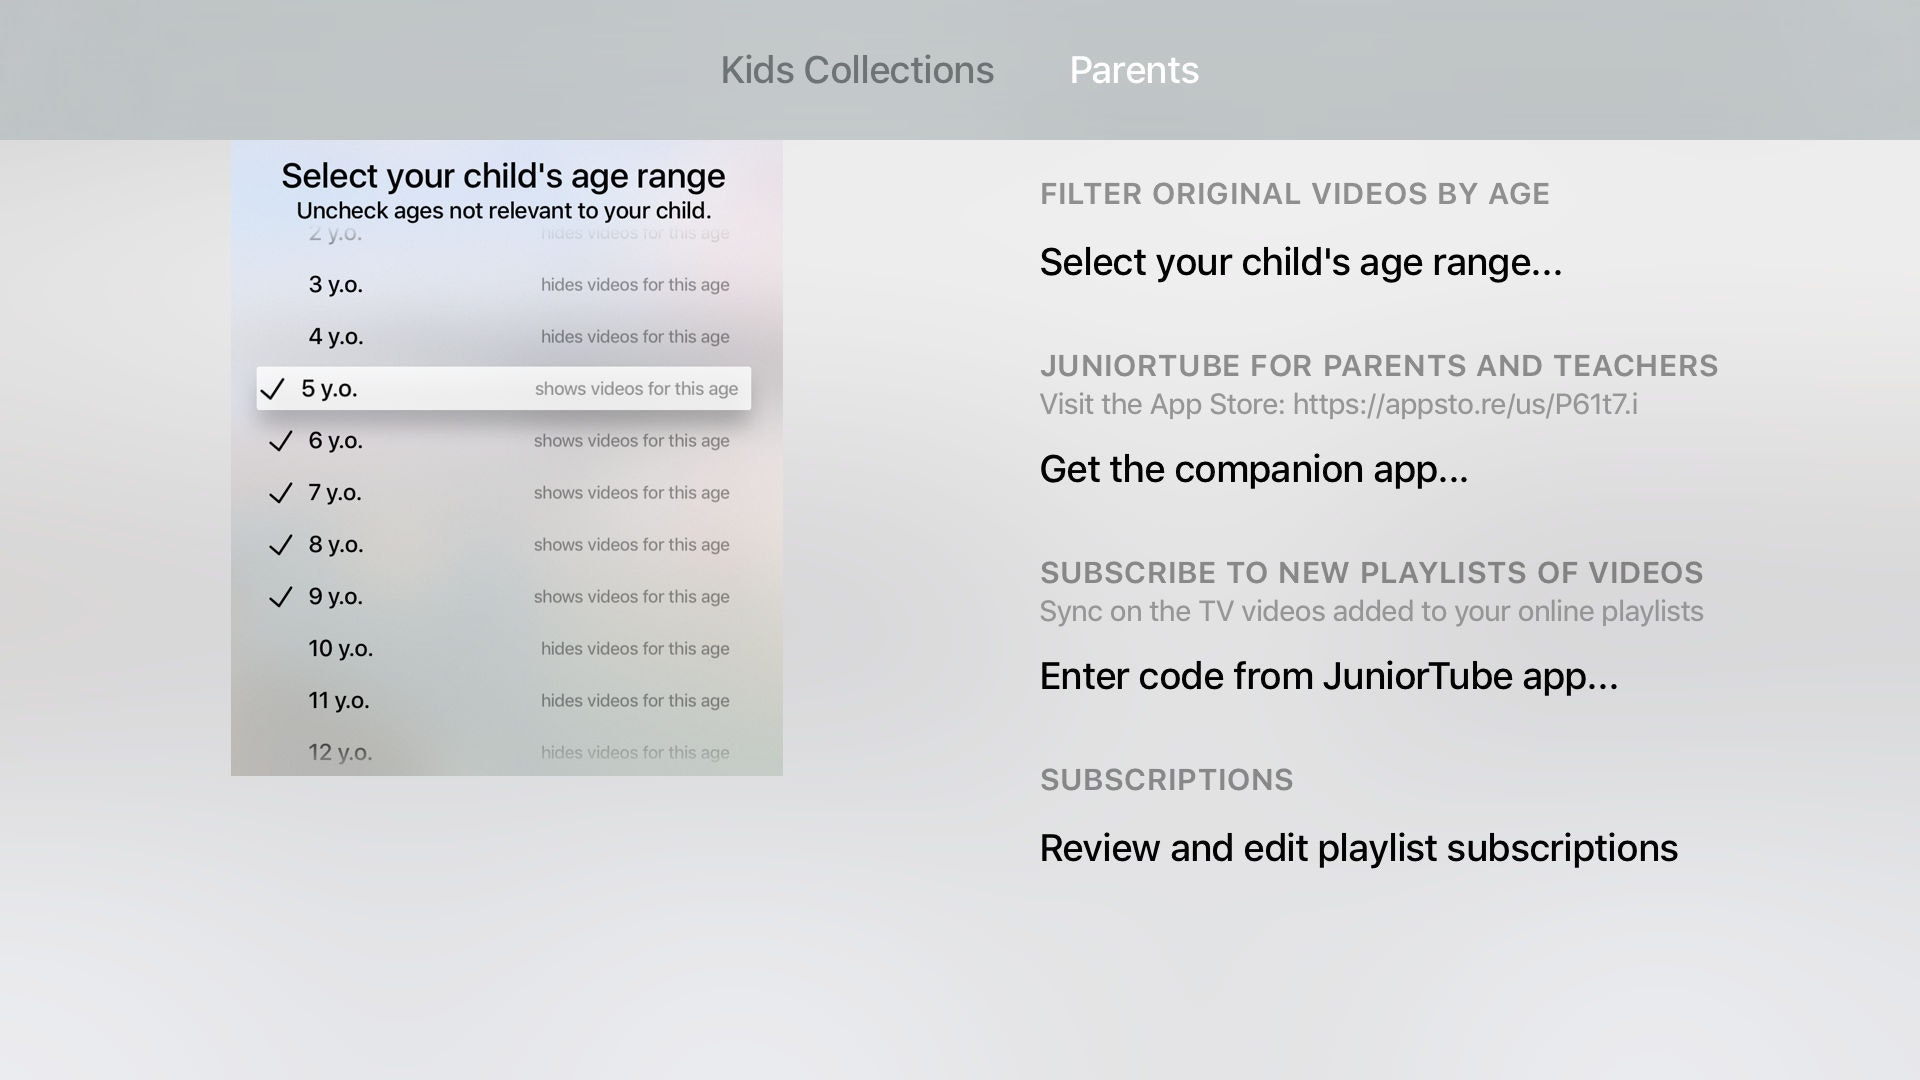Click the age range dialog title
Image resolution: width=1920 pixels, height=1080 pixels.
tap(503, 176)
